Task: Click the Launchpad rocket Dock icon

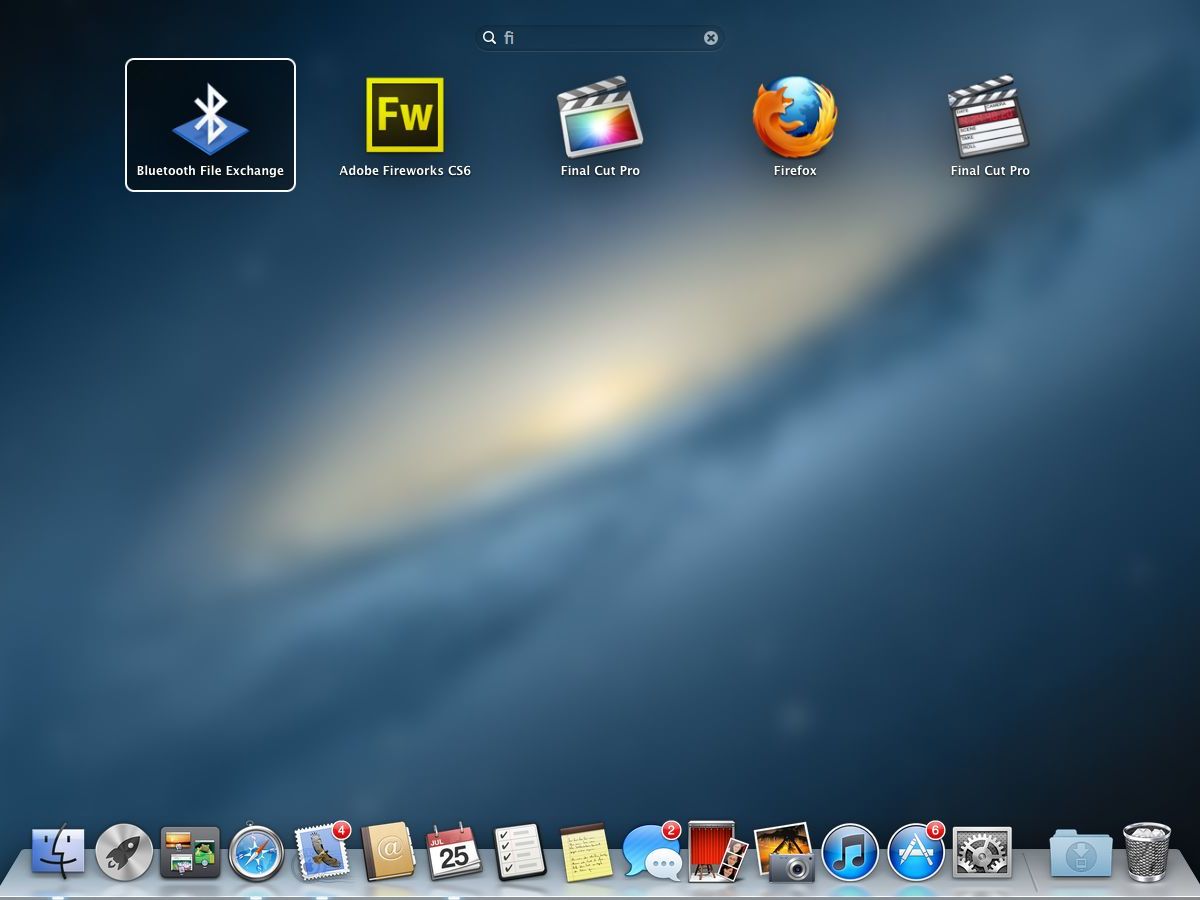Action: click(x=124, y=852)
